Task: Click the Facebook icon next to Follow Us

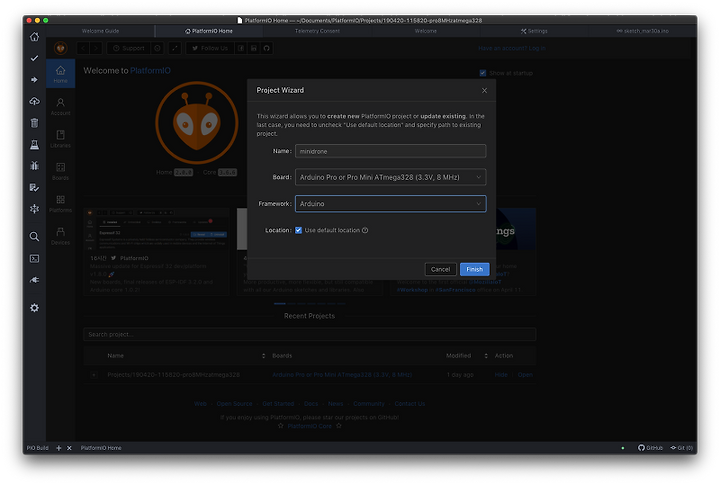Action: click(x=241, y=48)
